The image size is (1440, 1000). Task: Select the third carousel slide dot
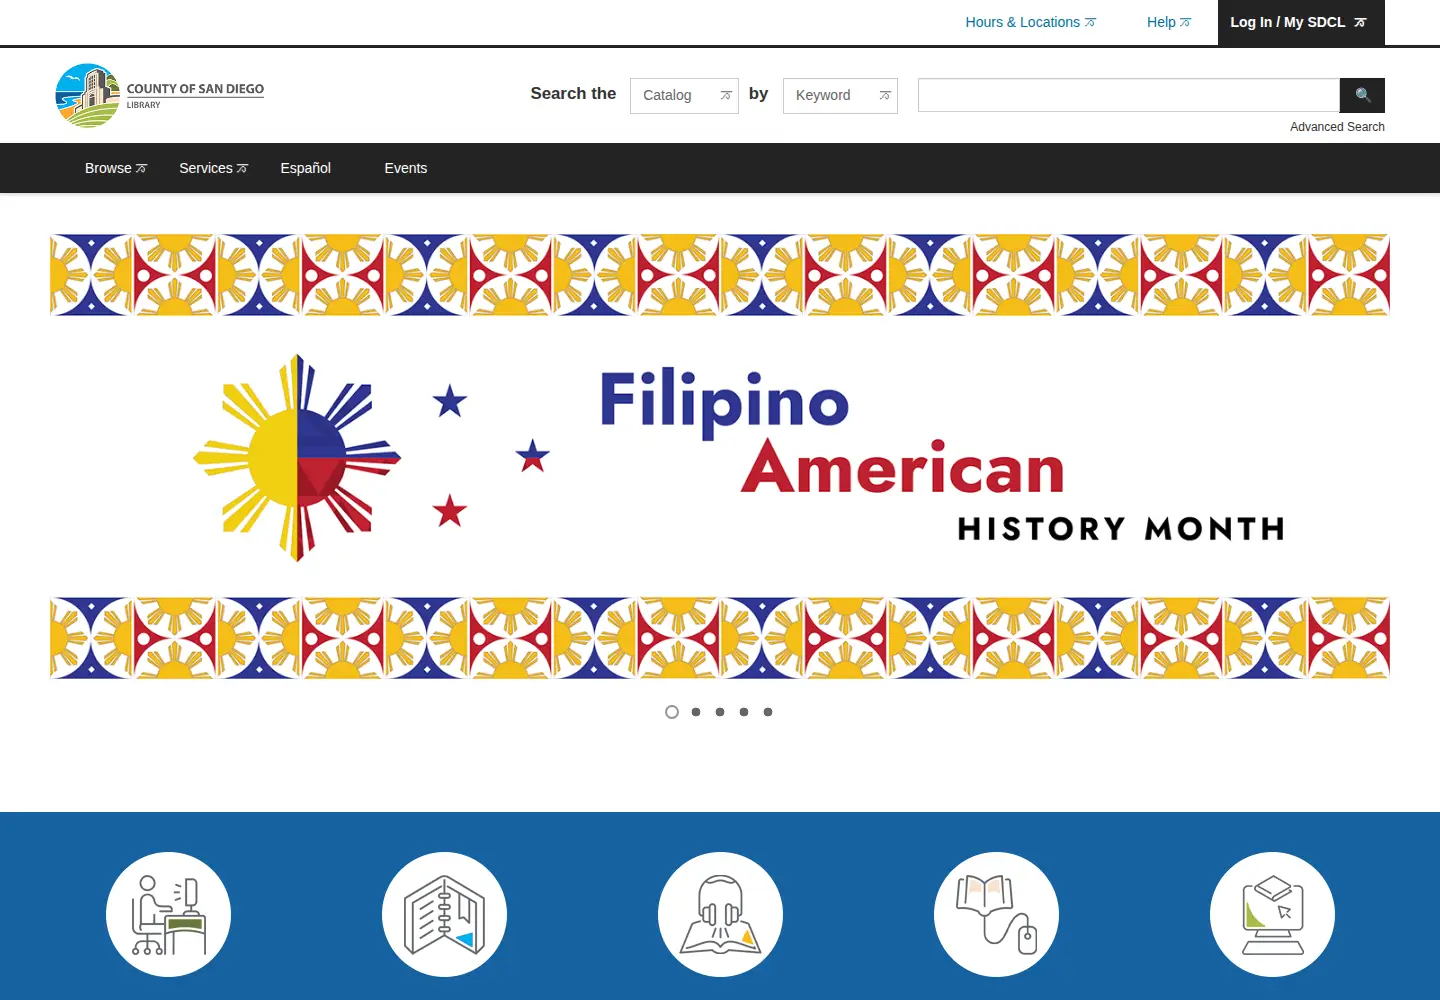pyautogui.click(x=720, y=712)
